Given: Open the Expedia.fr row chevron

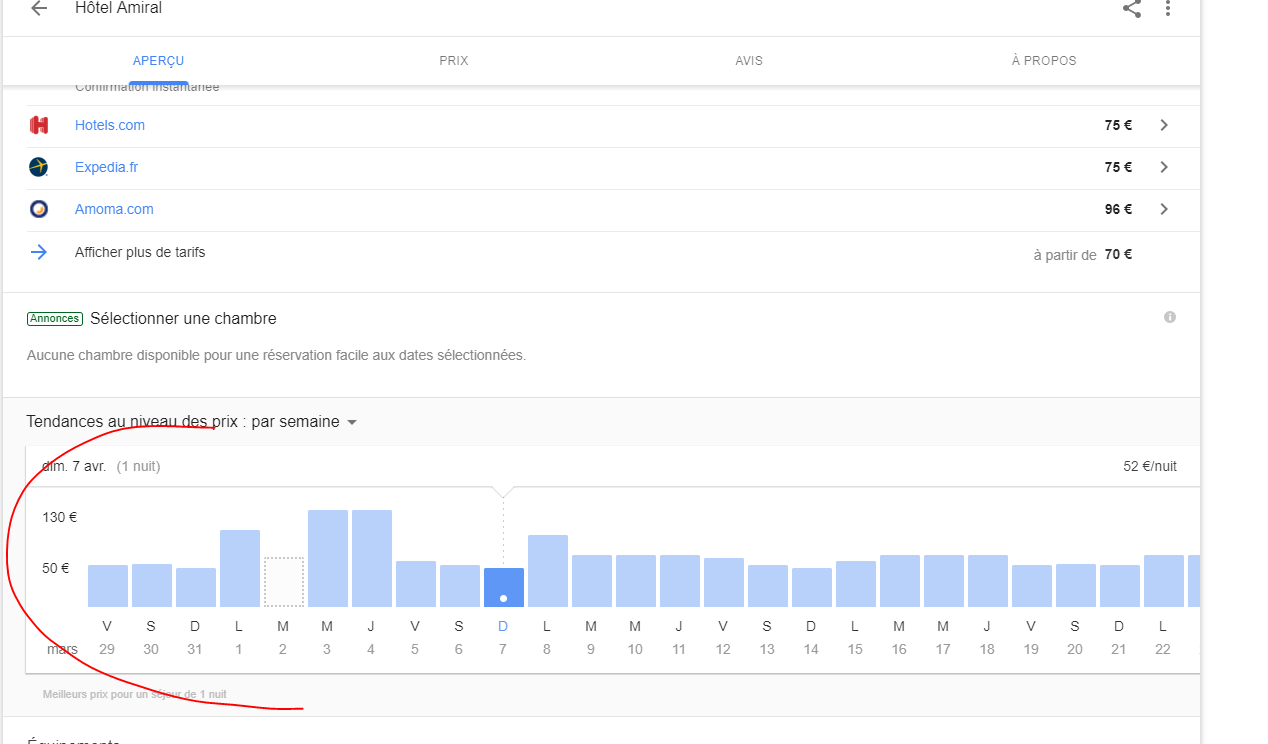Looking at the screenshot, I should 1164,167.
